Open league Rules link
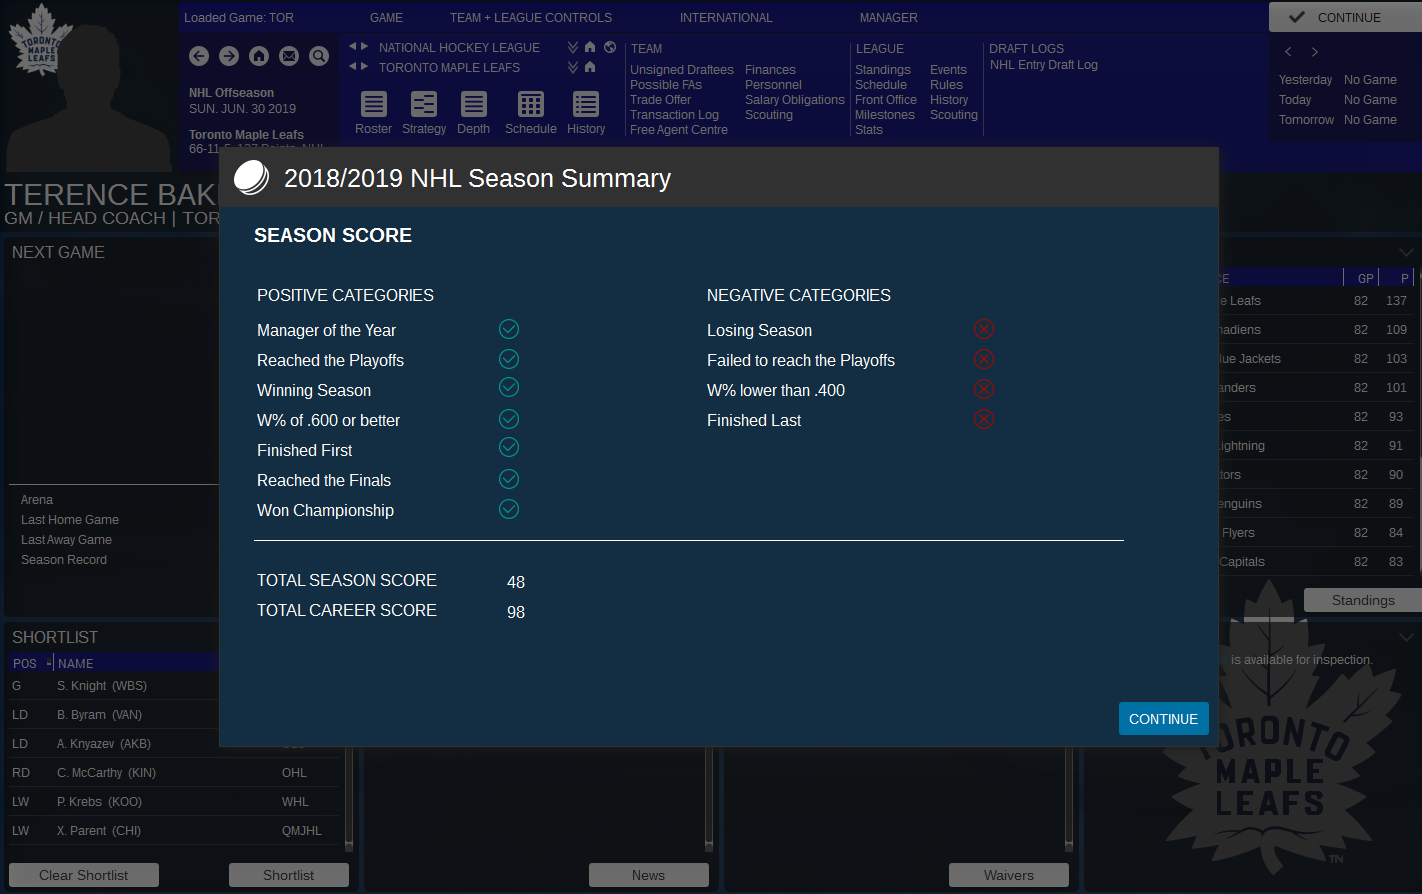Screen dimensions: 1422x894 pyautogui.click(x=946, y=85)
